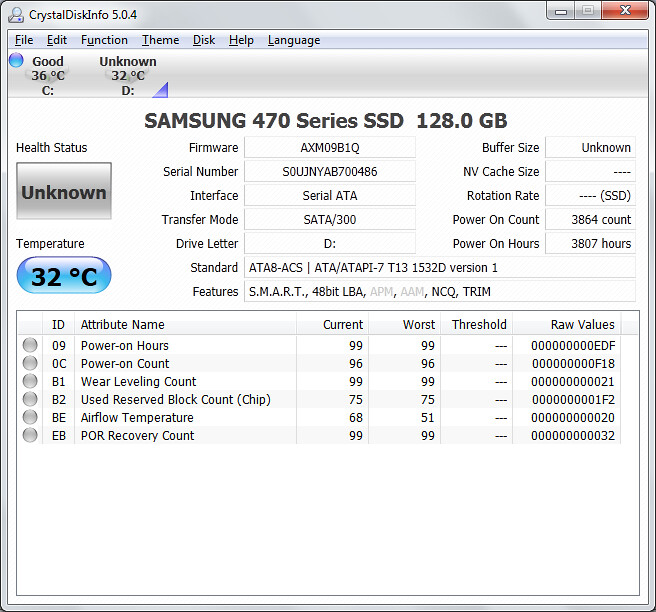Click the Features field with NCQ, TRIM
The width and height of the screenshot is (656, 612).
[x=440, y=291]
